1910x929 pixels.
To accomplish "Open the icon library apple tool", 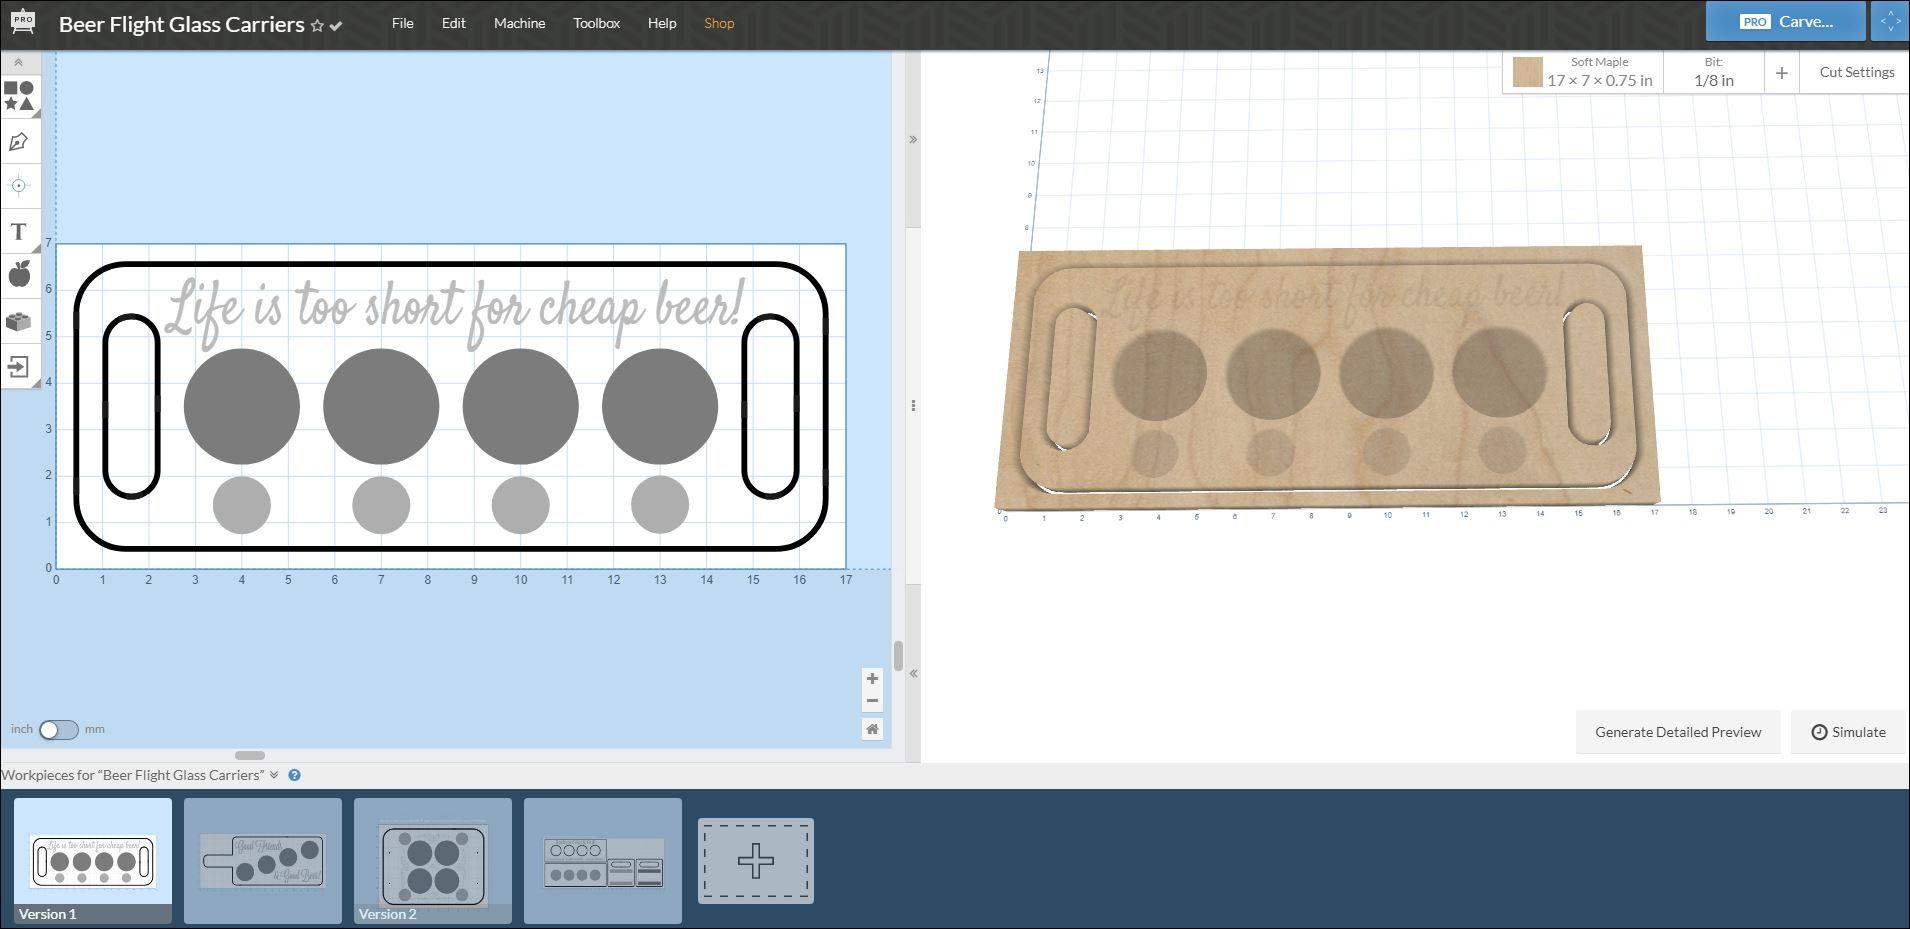I will [19, 274].
